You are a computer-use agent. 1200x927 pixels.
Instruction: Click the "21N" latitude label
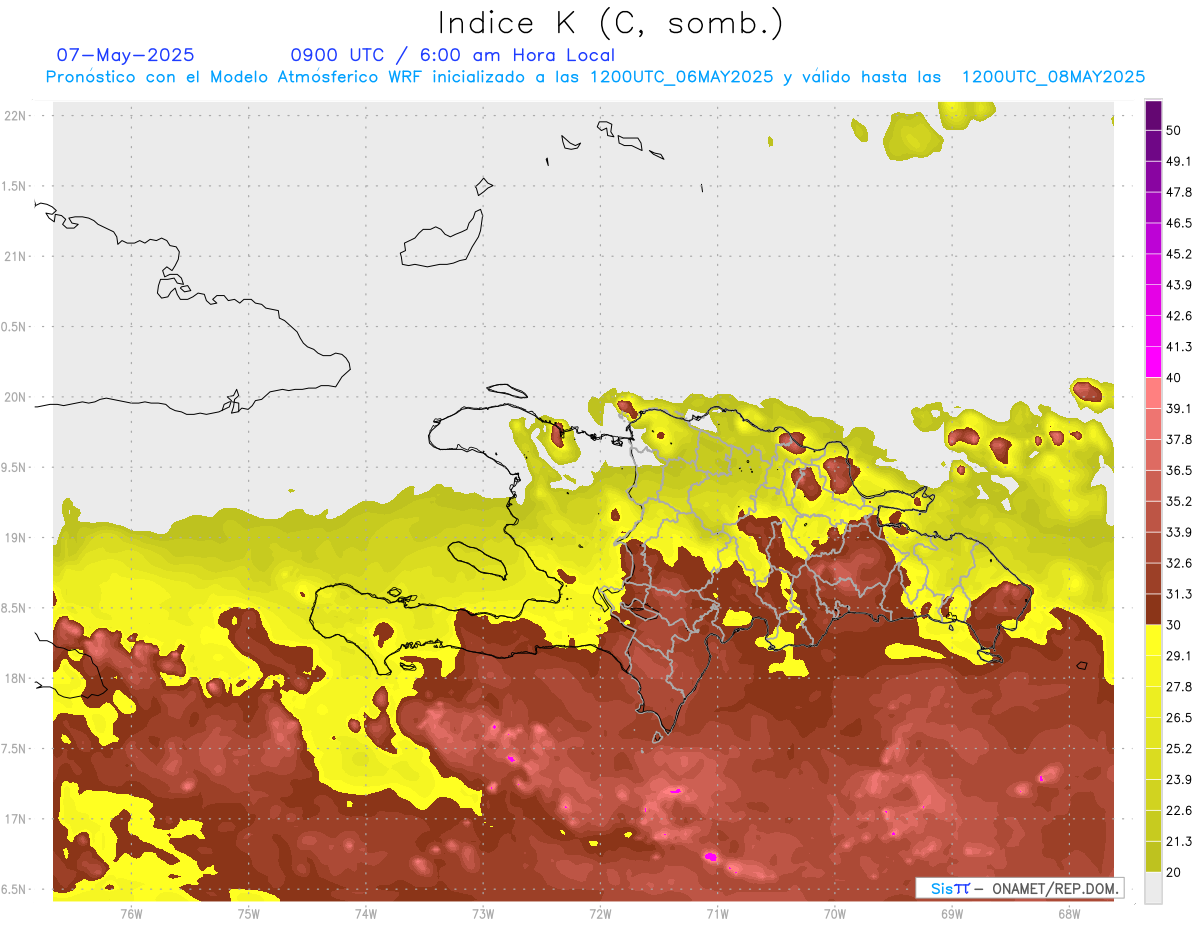pos(17,256)
